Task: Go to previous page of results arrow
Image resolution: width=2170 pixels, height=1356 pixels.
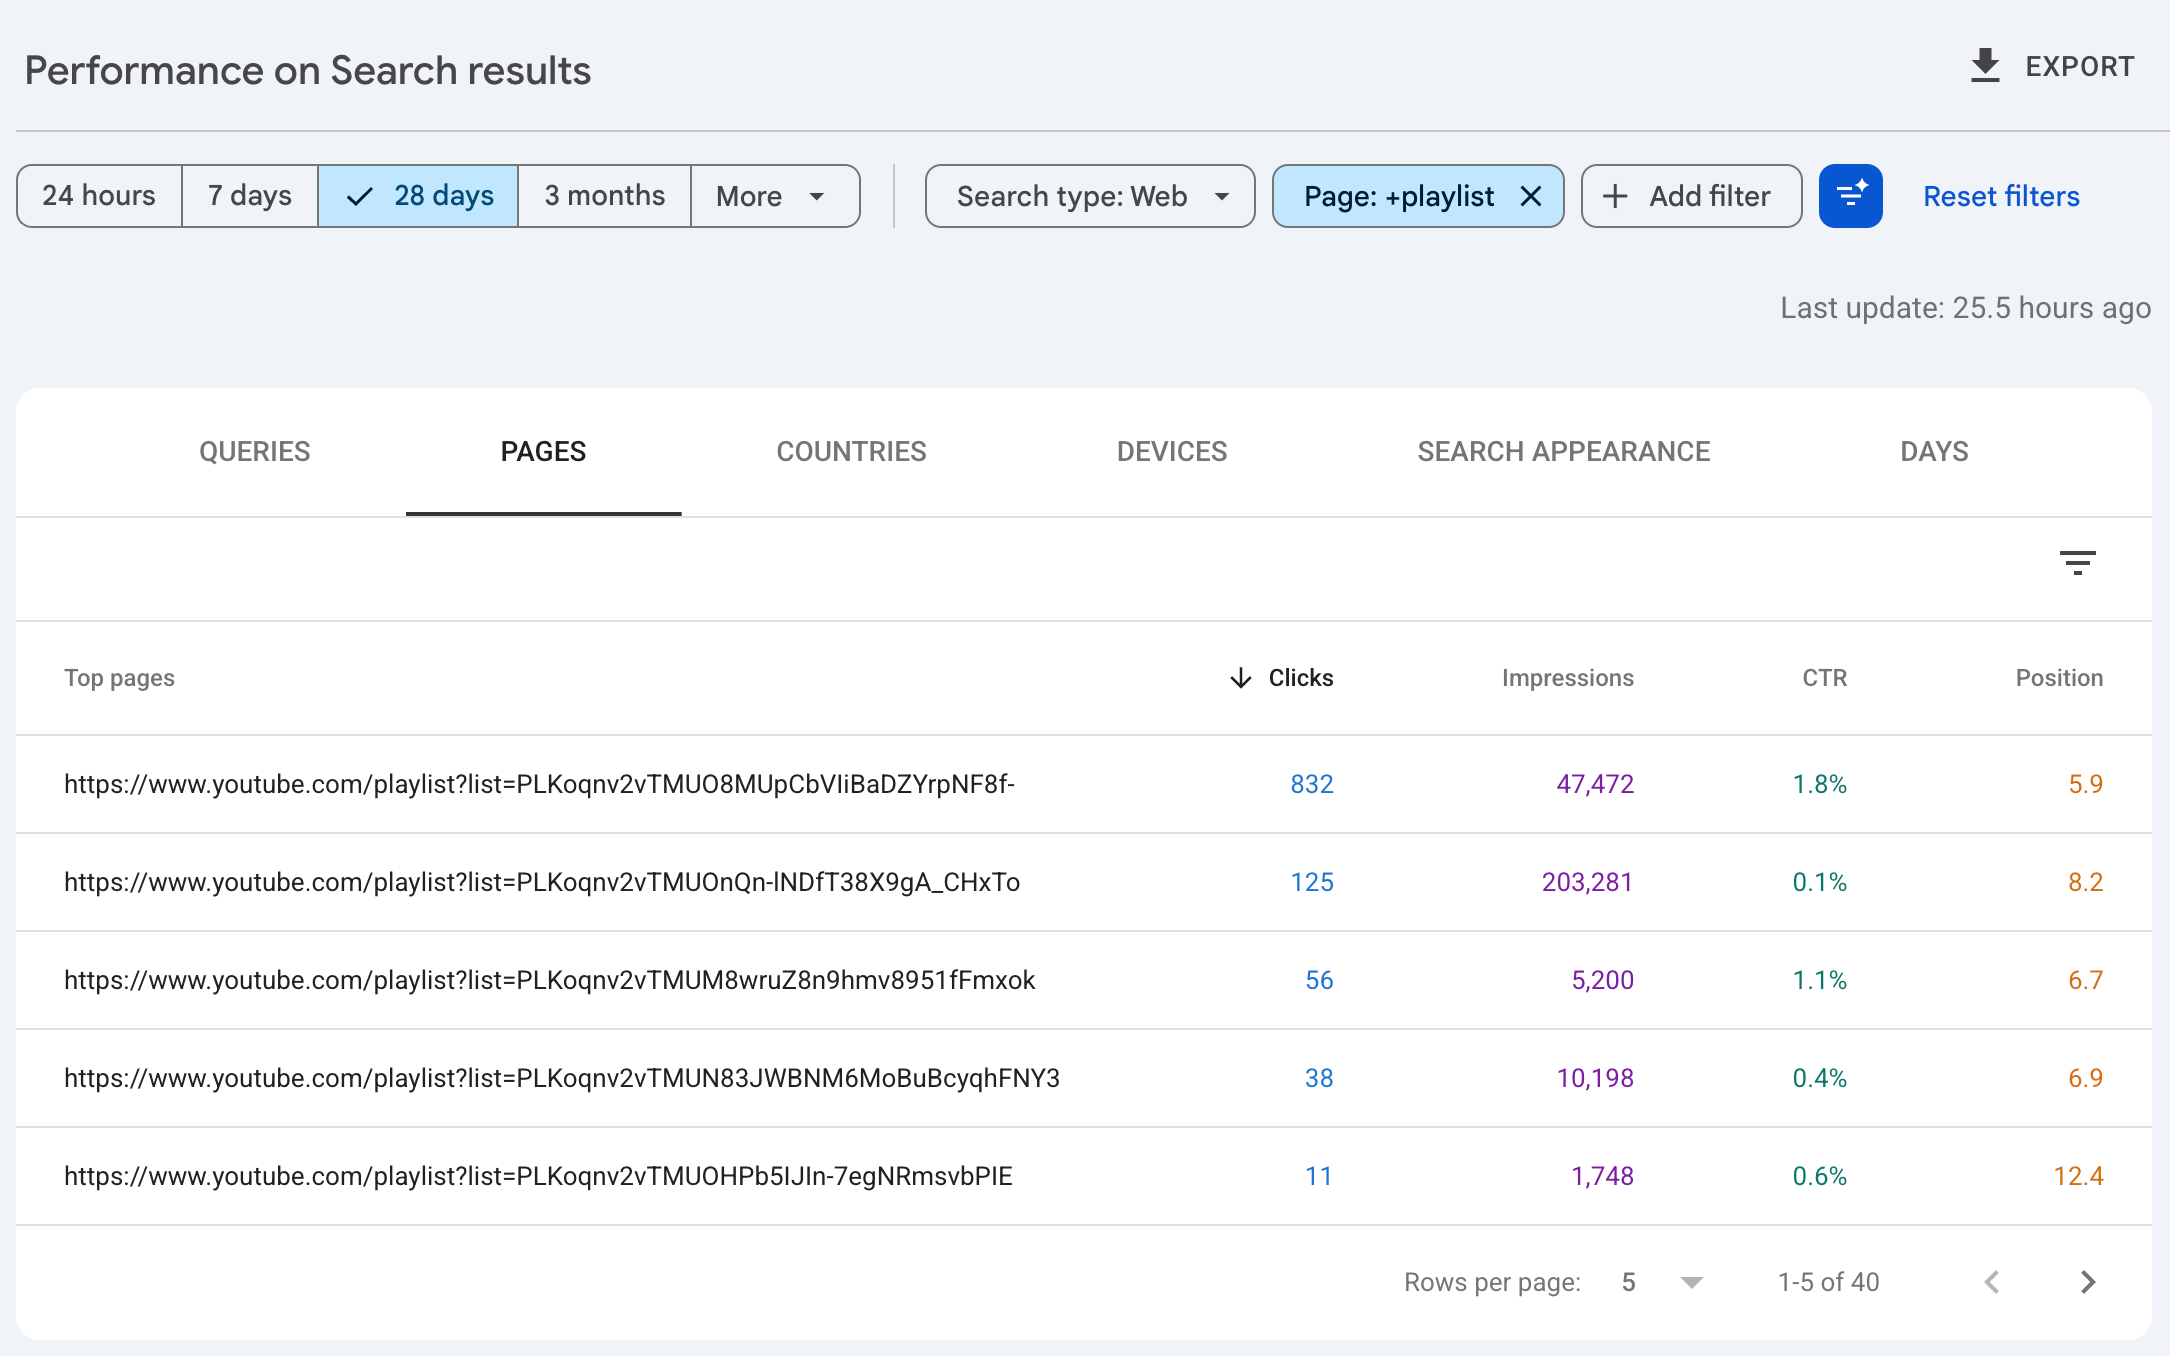Action: 1992,1282
